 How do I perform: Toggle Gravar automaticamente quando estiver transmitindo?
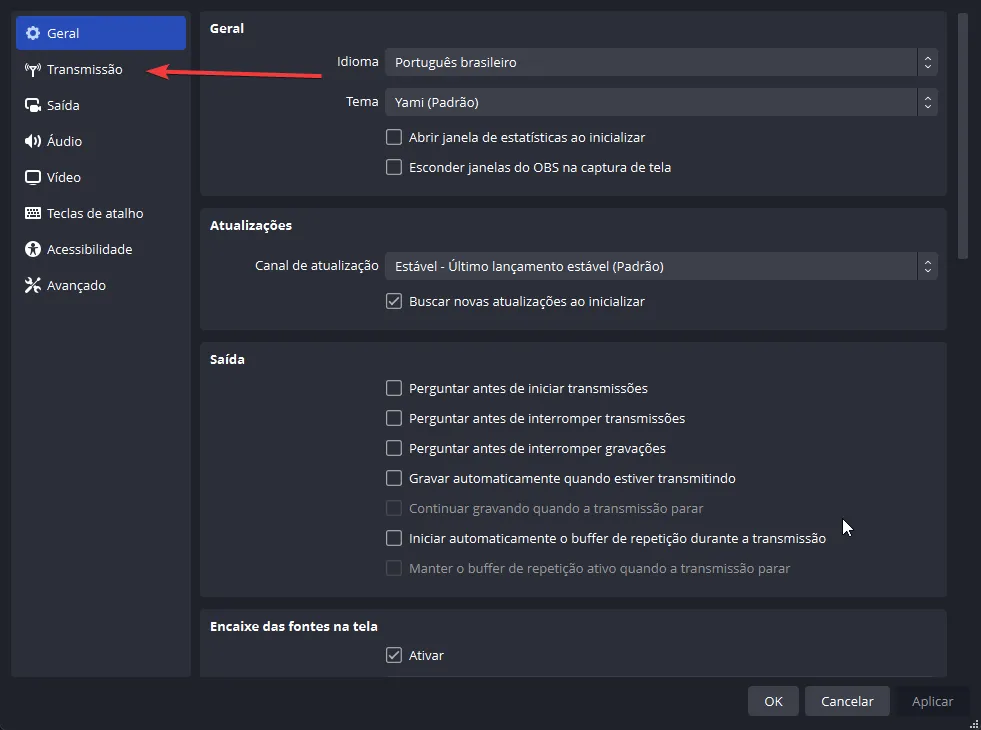tap(394, 478)
